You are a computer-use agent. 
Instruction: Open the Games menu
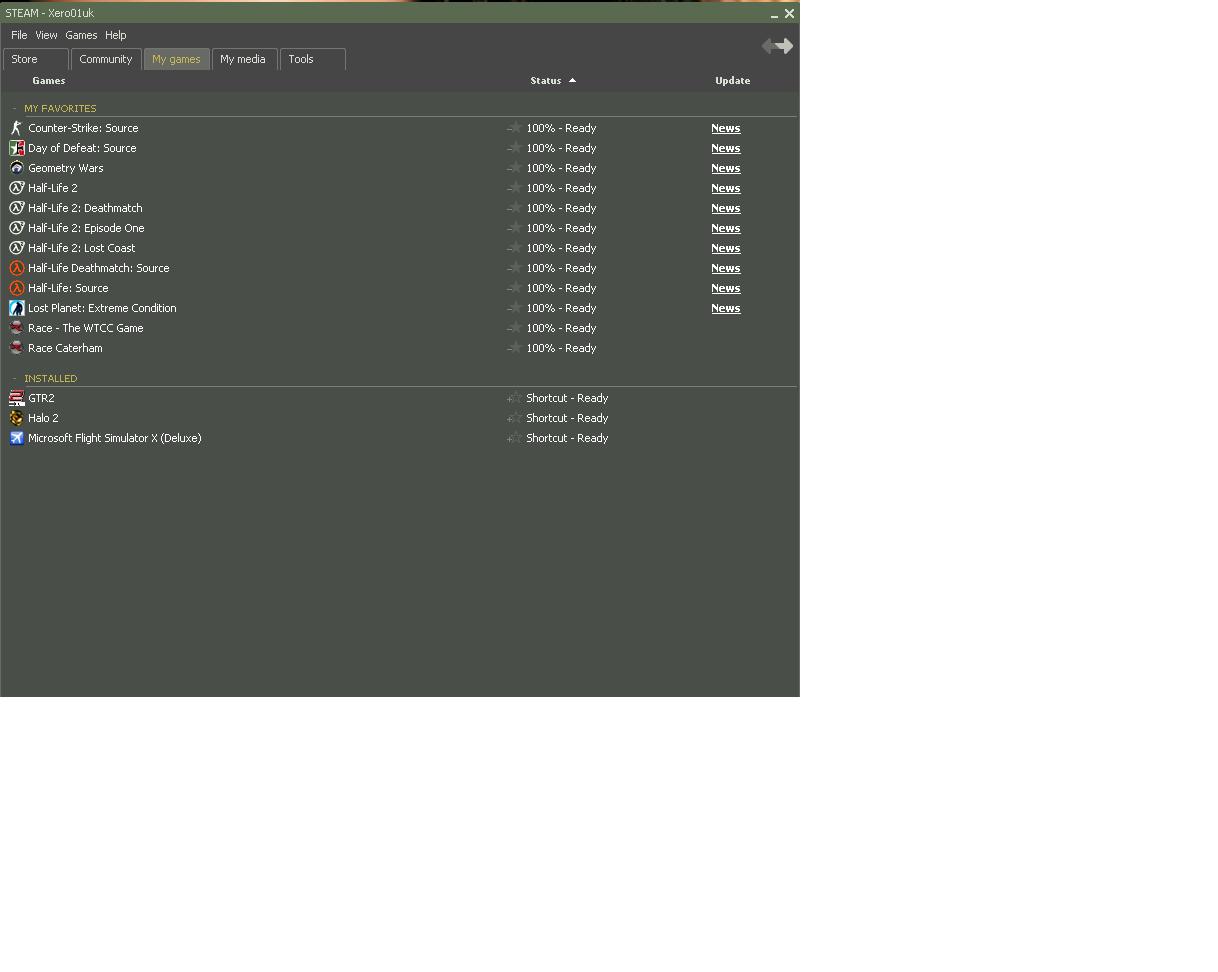(x=81, y=35)
